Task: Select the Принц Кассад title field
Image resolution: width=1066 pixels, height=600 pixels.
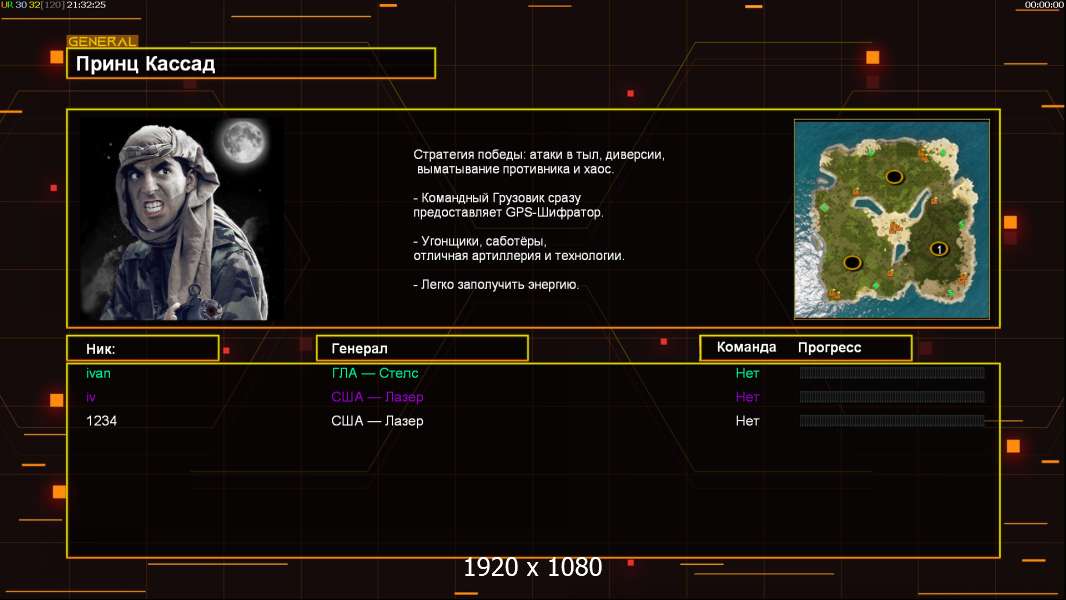Action: pos(251,64)
